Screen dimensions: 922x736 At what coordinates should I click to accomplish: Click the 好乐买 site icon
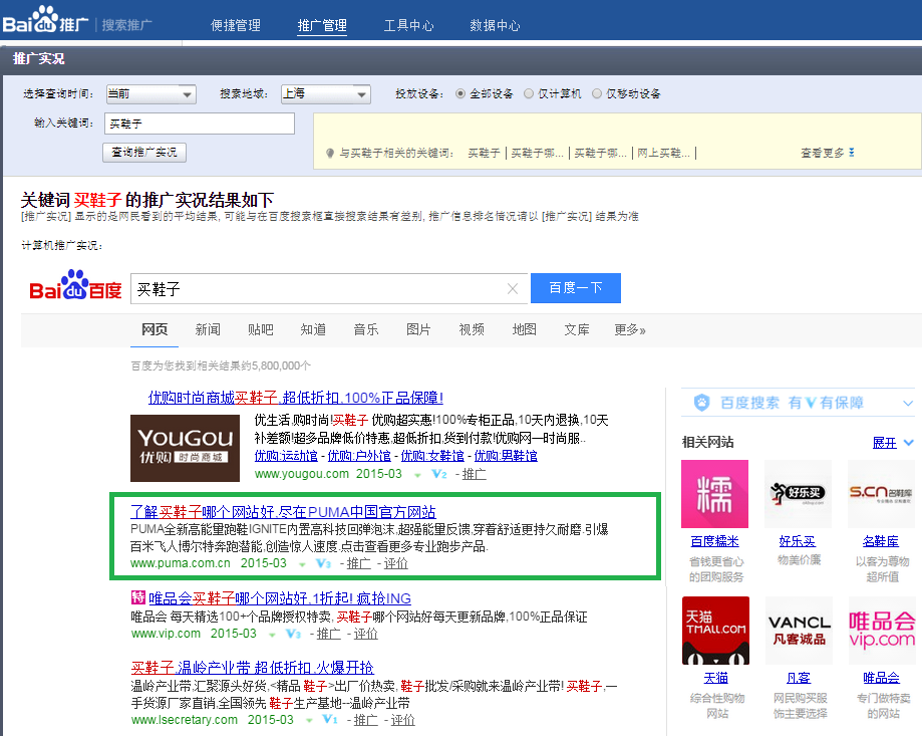click(796, 494)
